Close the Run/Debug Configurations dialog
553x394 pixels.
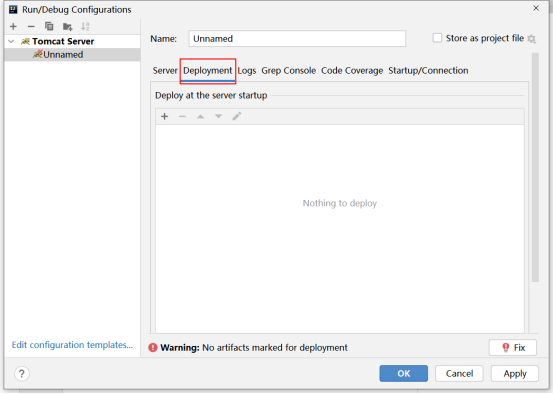(536, 8)
